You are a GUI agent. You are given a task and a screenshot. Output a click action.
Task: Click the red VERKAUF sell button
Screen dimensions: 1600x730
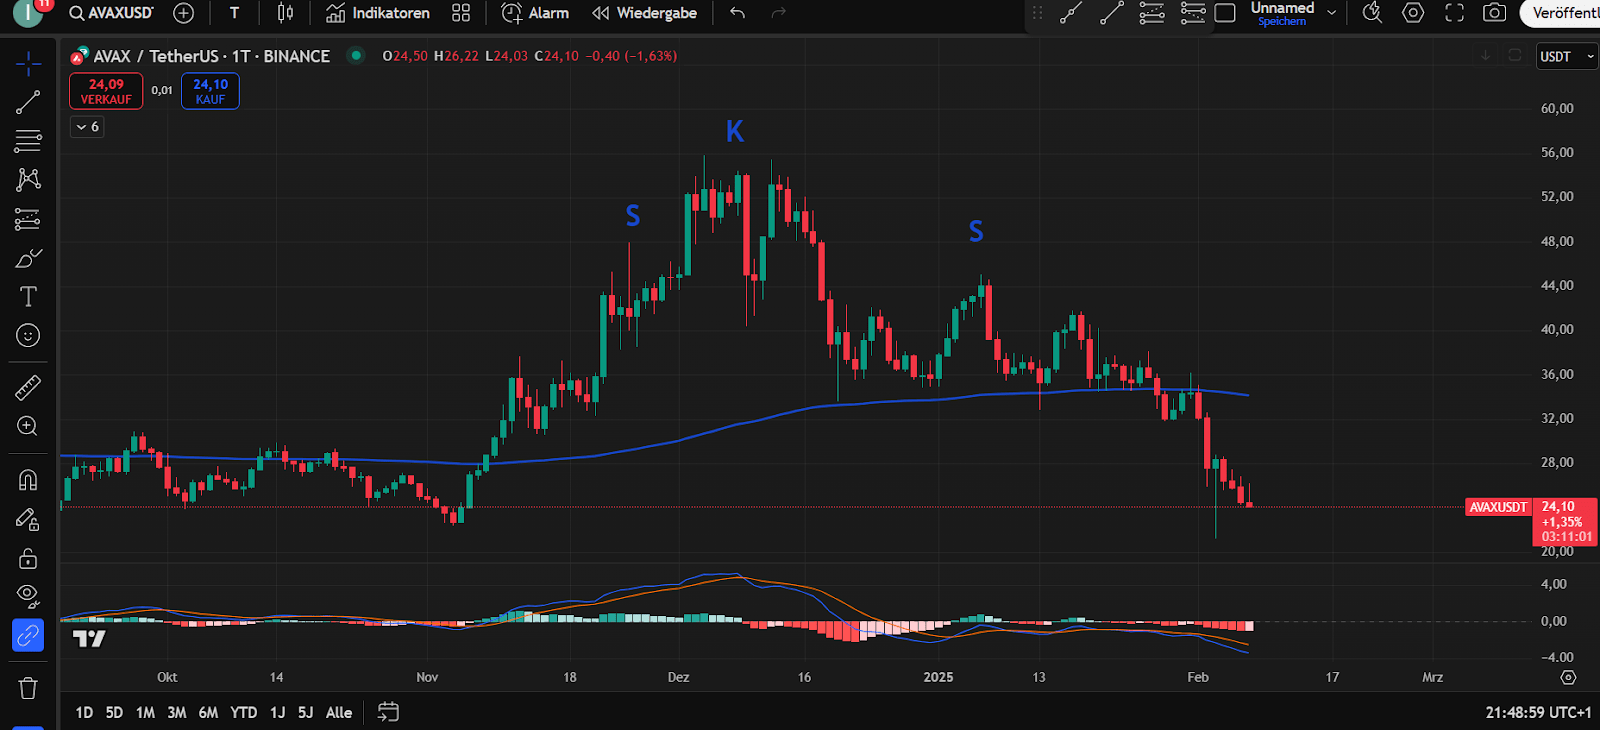106,91
